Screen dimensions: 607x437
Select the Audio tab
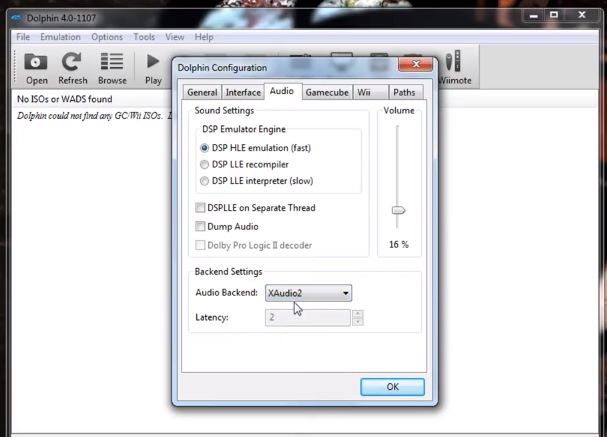pos(282,91)
